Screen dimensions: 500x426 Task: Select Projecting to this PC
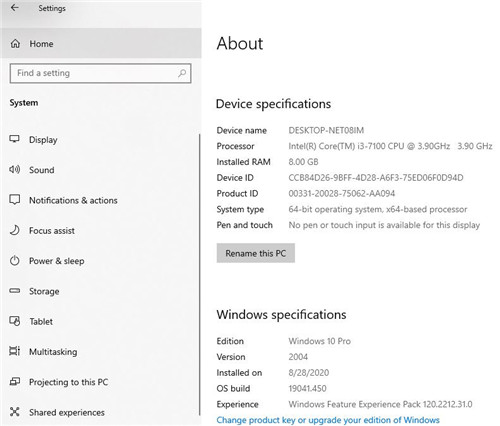pos(68,382)
